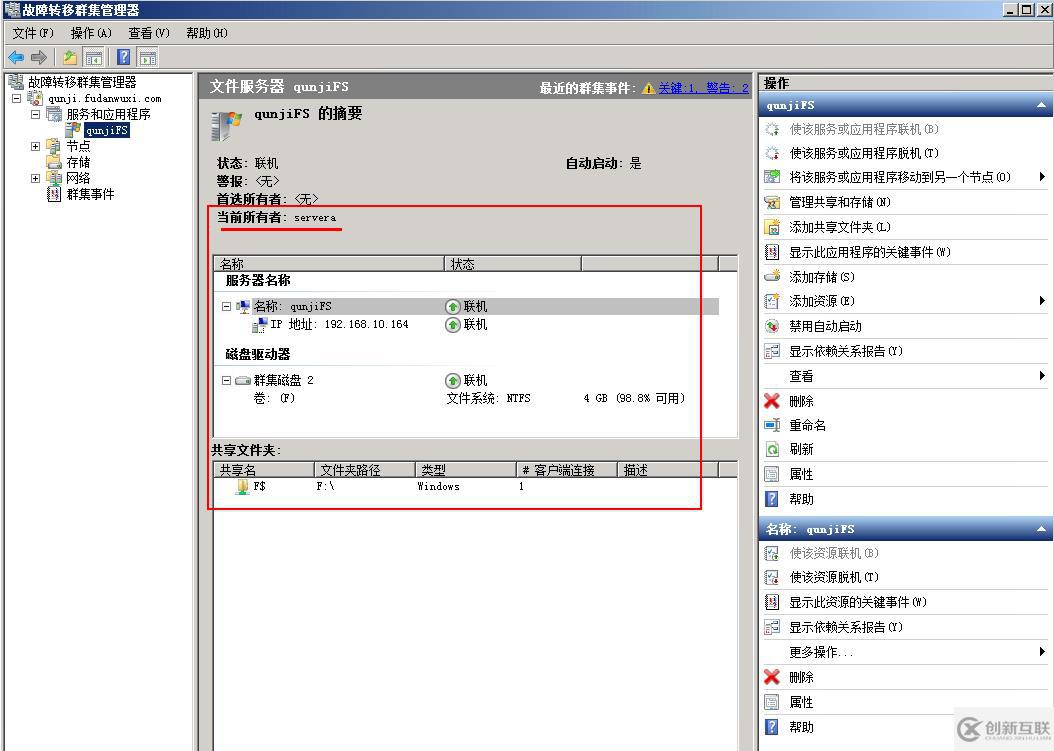The height and width of the screenshot is (751, 1054).
Task: Select the F$ shared folder row
Action: [x=259, y=486]
